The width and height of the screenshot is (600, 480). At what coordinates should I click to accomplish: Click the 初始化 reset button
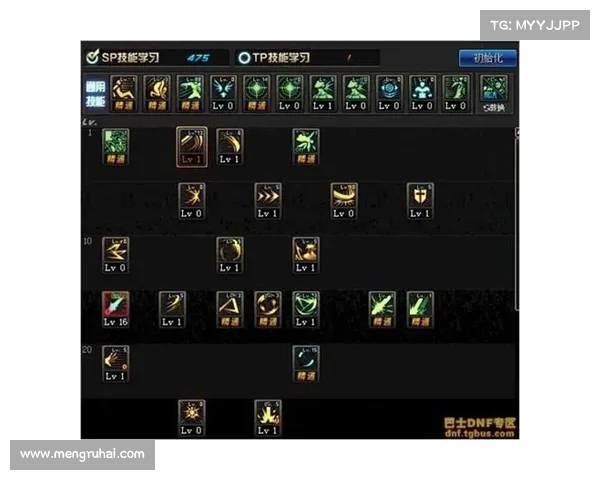point(488,58)
